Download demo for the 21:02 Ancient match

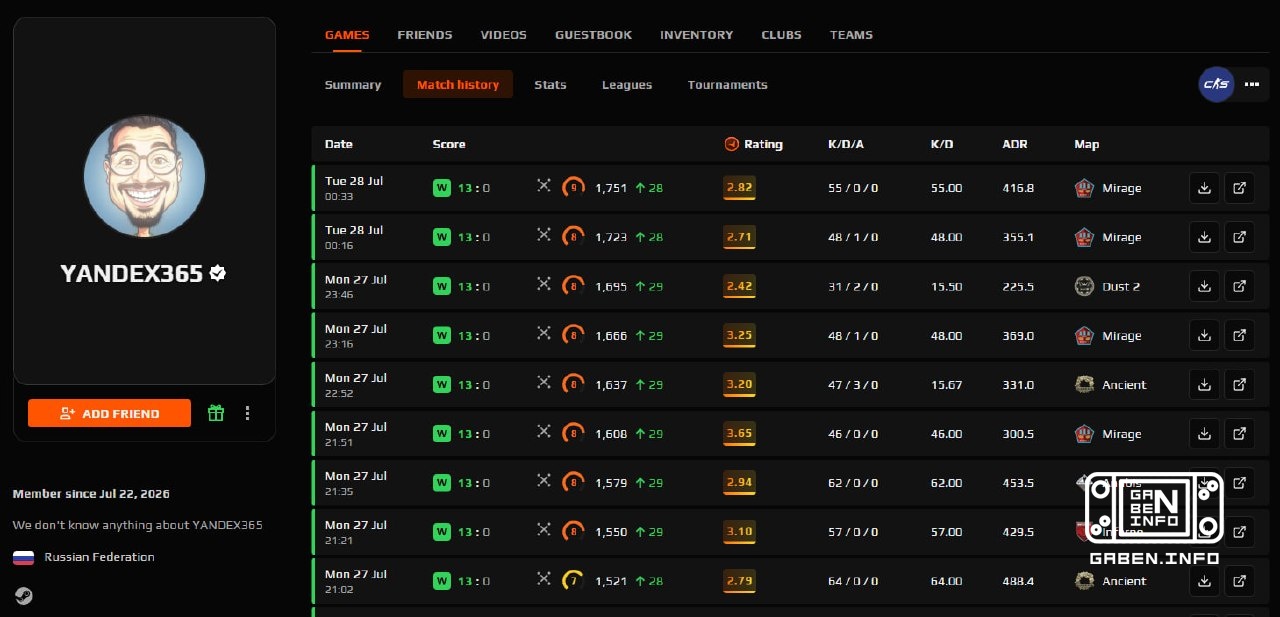[x=1204, y=580]
